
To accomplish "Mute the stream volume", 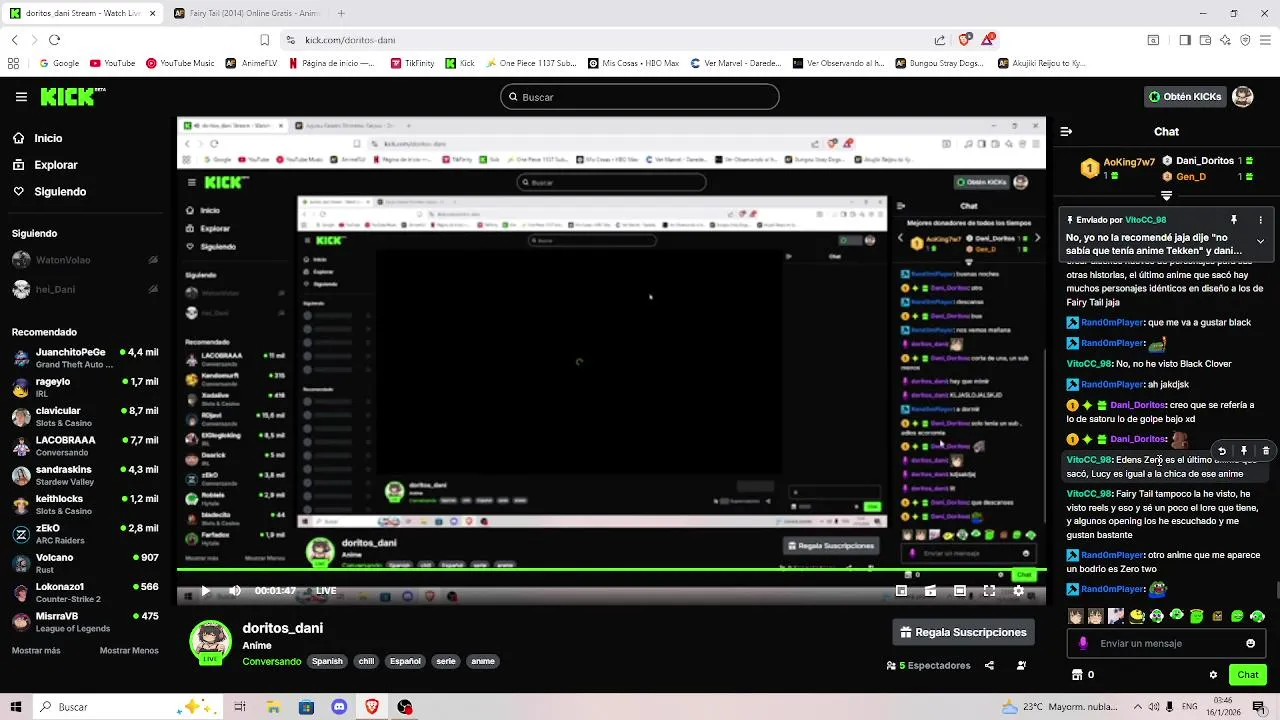I will coord(234,591).
